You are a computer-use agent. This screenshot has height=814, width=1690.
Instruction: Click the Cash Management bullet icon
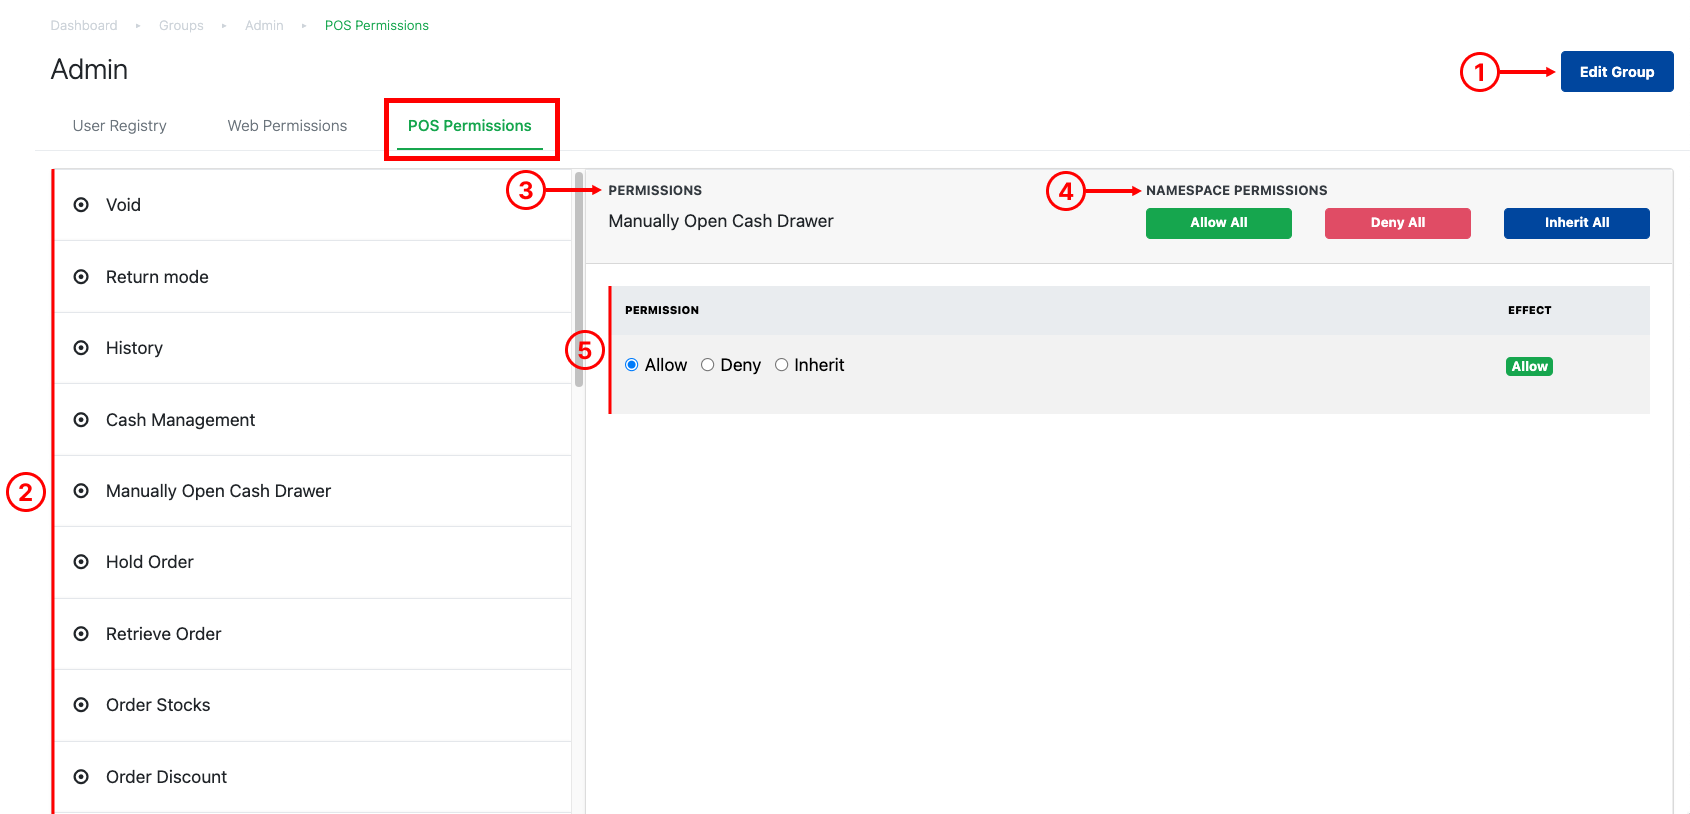coord(81,420)
